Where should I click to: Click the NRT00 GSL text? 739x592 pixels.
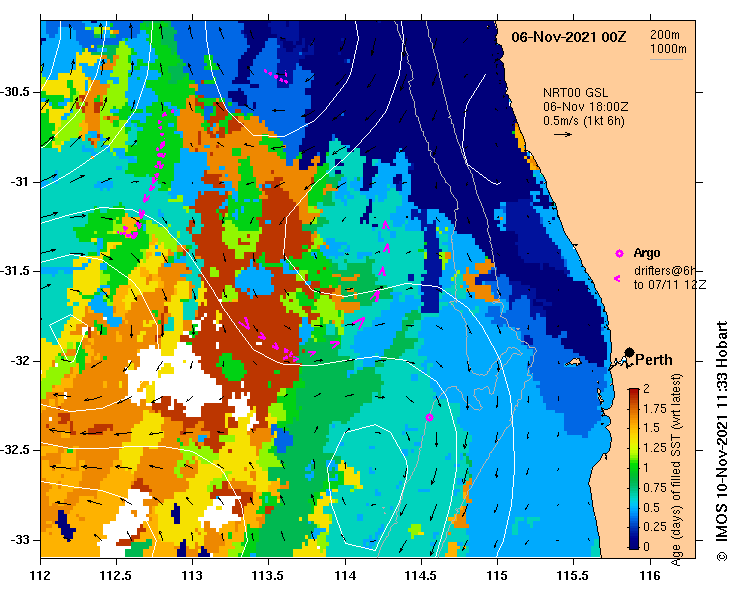pyautogui.click(x=575, y=93)
